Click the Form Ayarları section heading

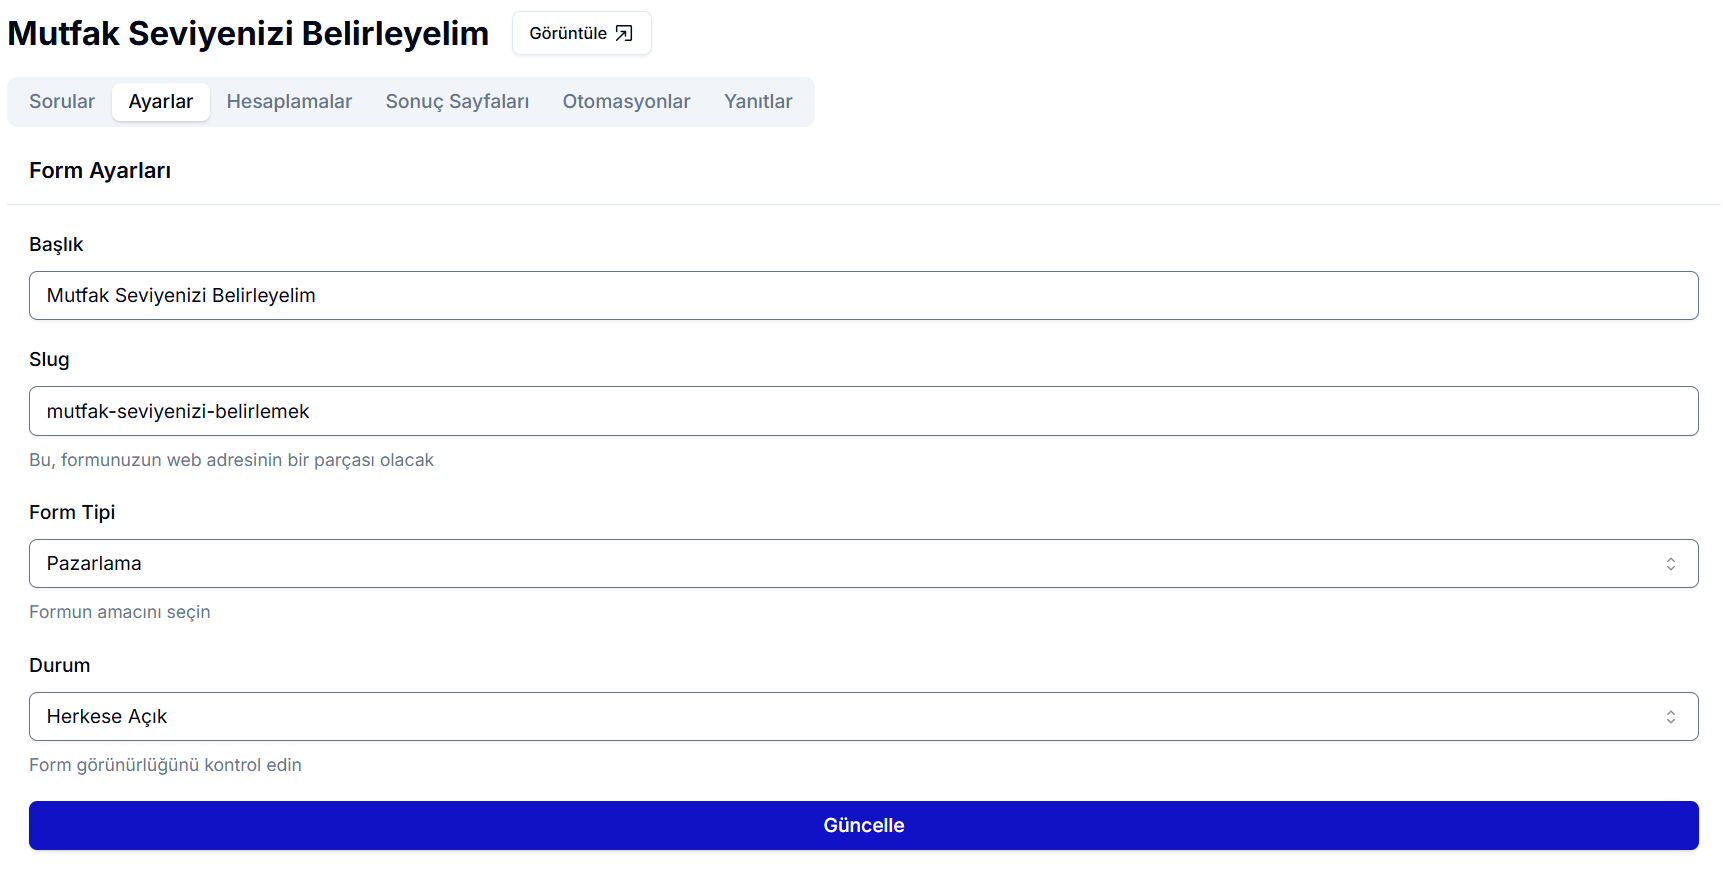coord(100,171)
